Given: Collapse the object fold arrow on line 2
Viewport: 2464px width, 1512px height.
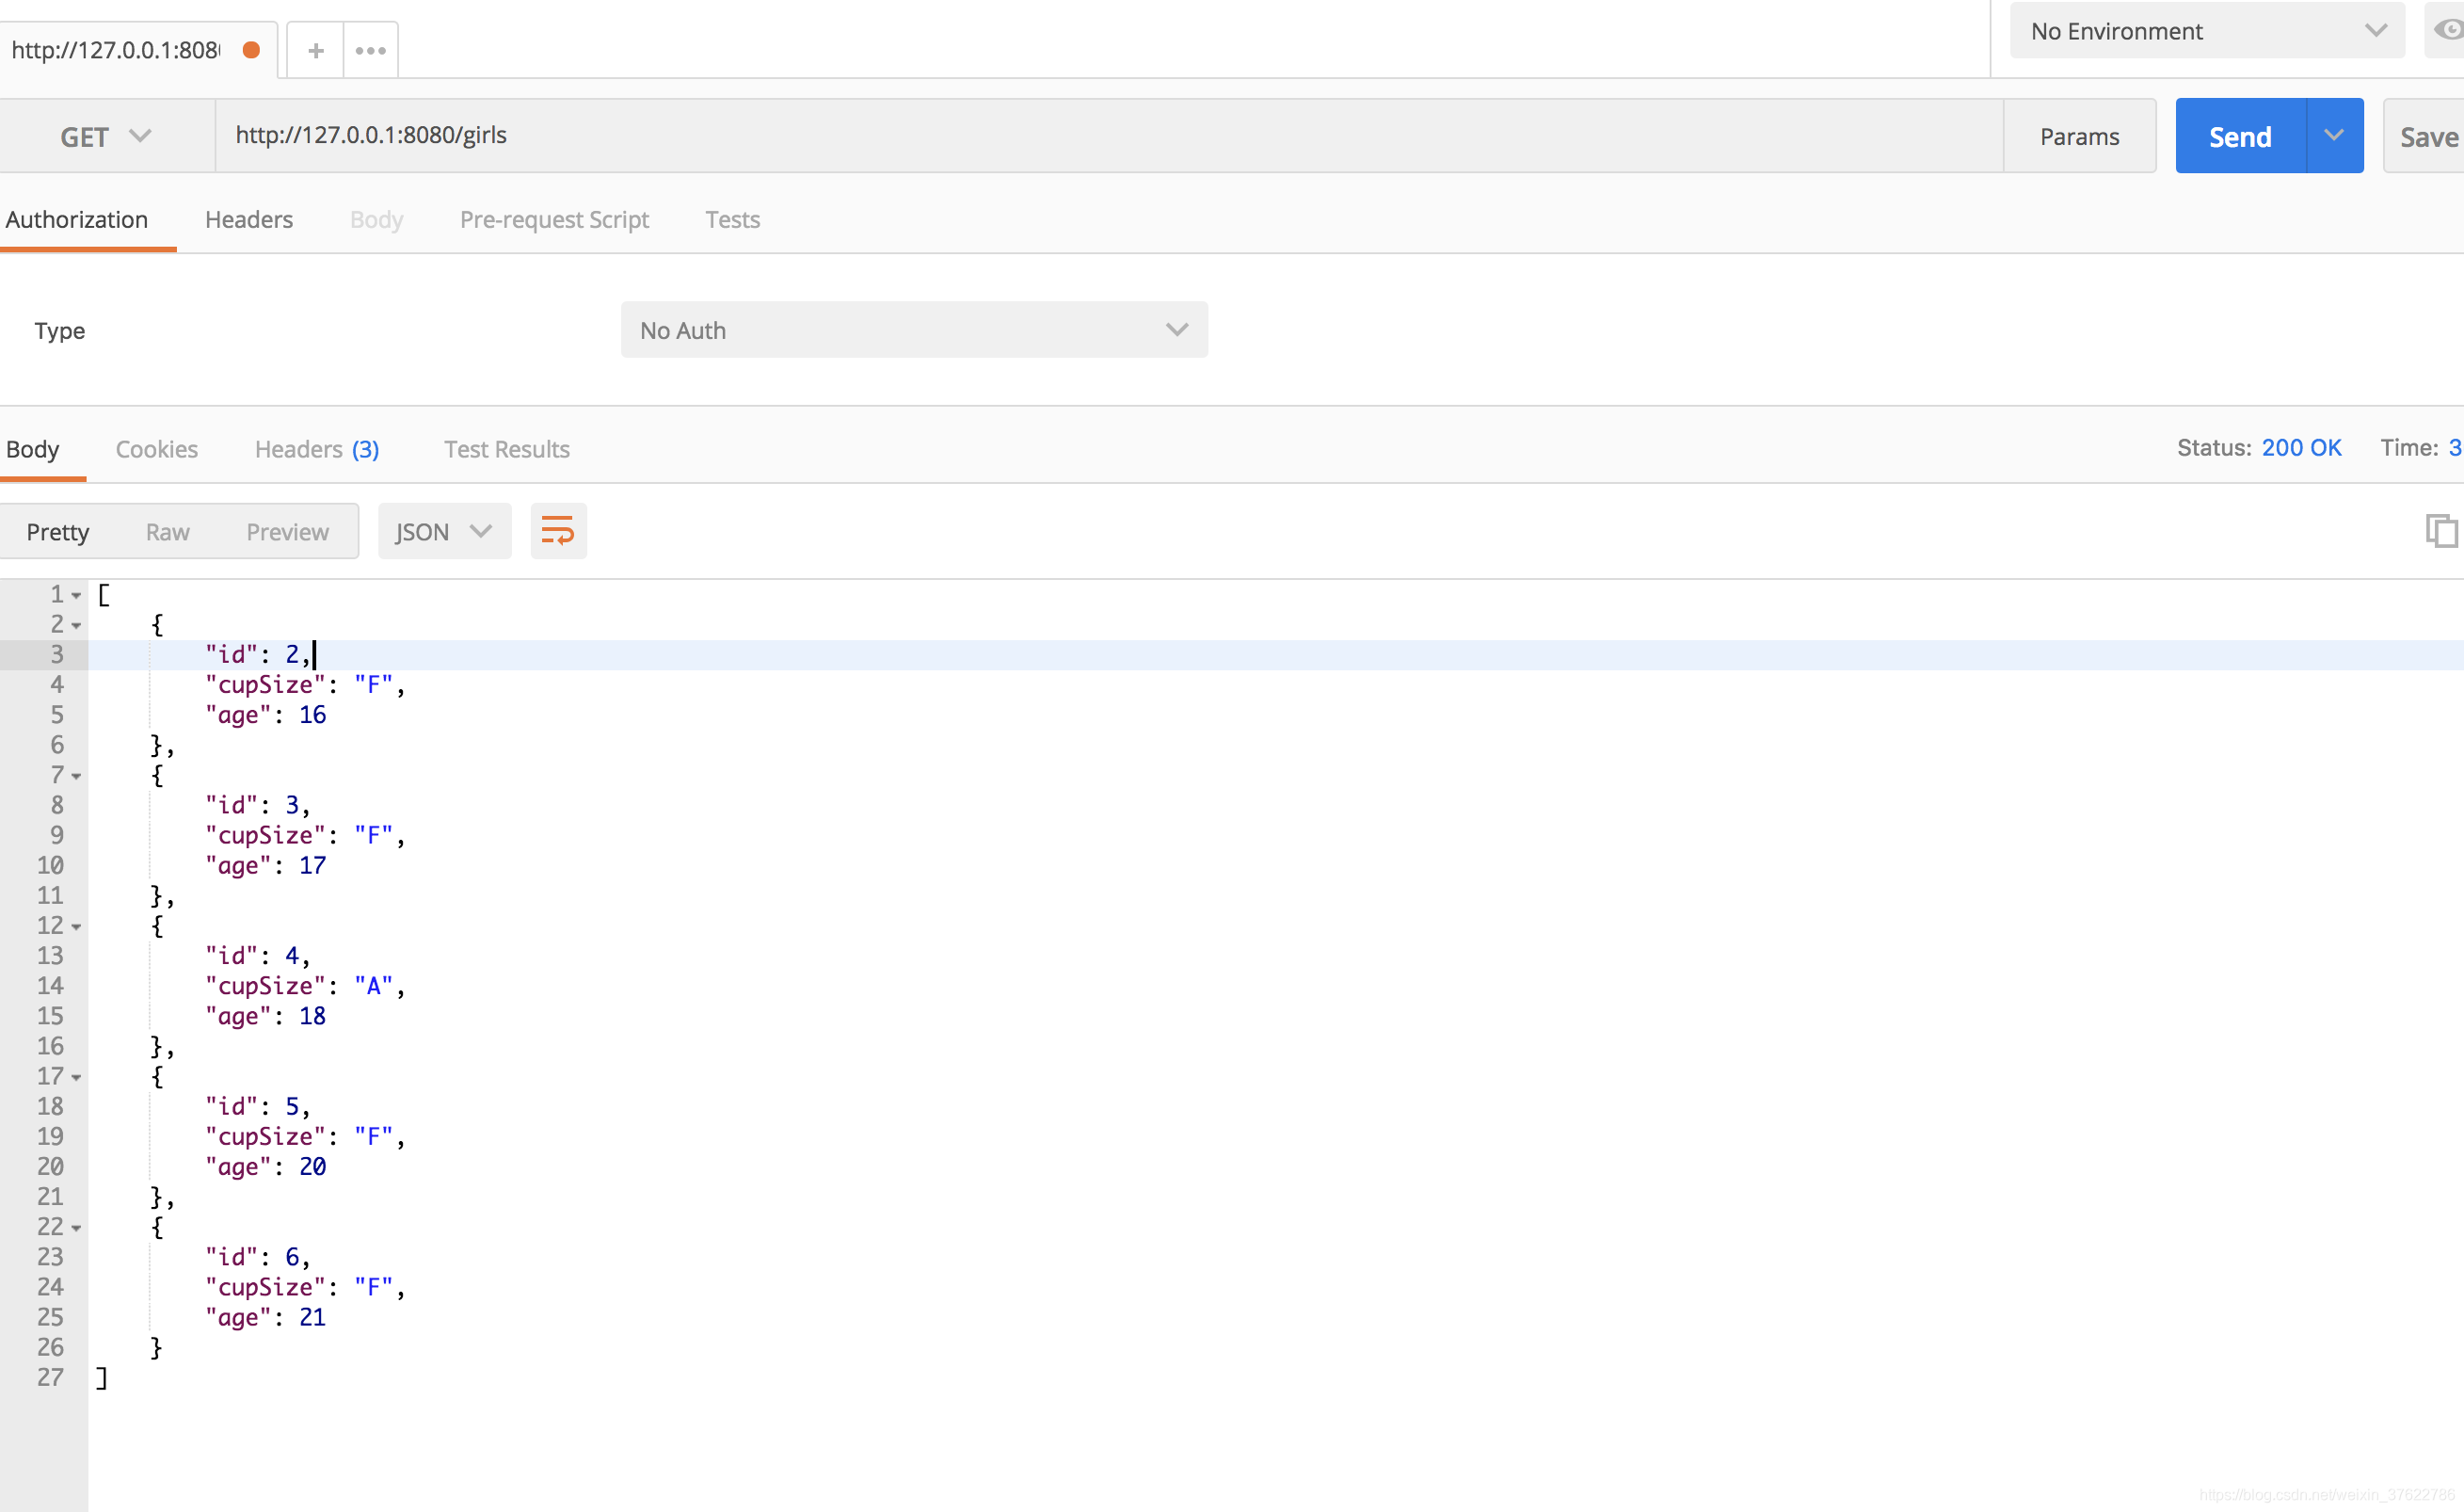Looking at the screenshot, I should coord(76,626).
